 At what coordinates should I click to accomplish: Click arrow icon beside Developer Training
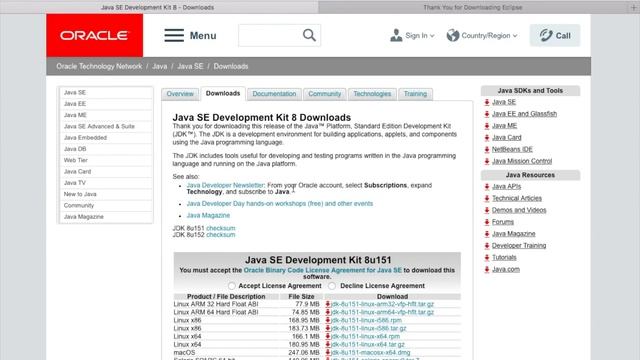[x=487, y=246]
